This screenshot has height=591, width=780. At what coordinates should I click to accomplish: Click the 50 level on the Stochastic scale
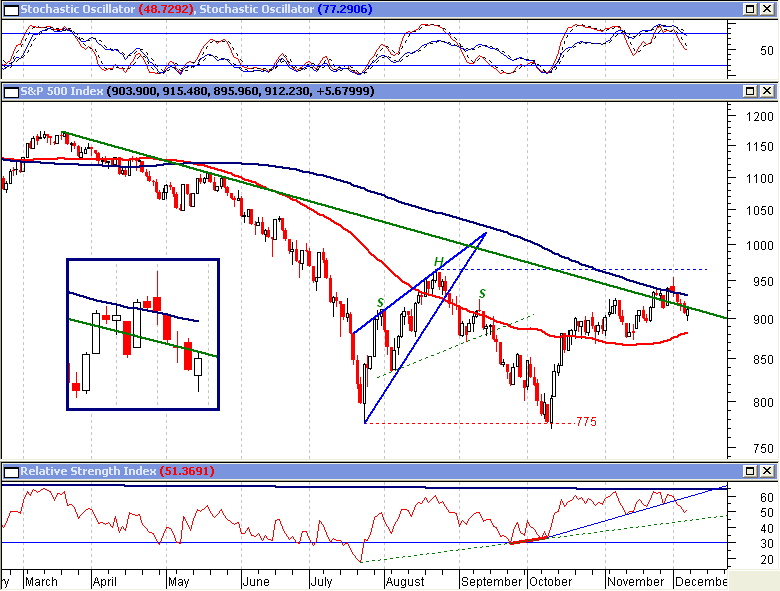point(767,50)
